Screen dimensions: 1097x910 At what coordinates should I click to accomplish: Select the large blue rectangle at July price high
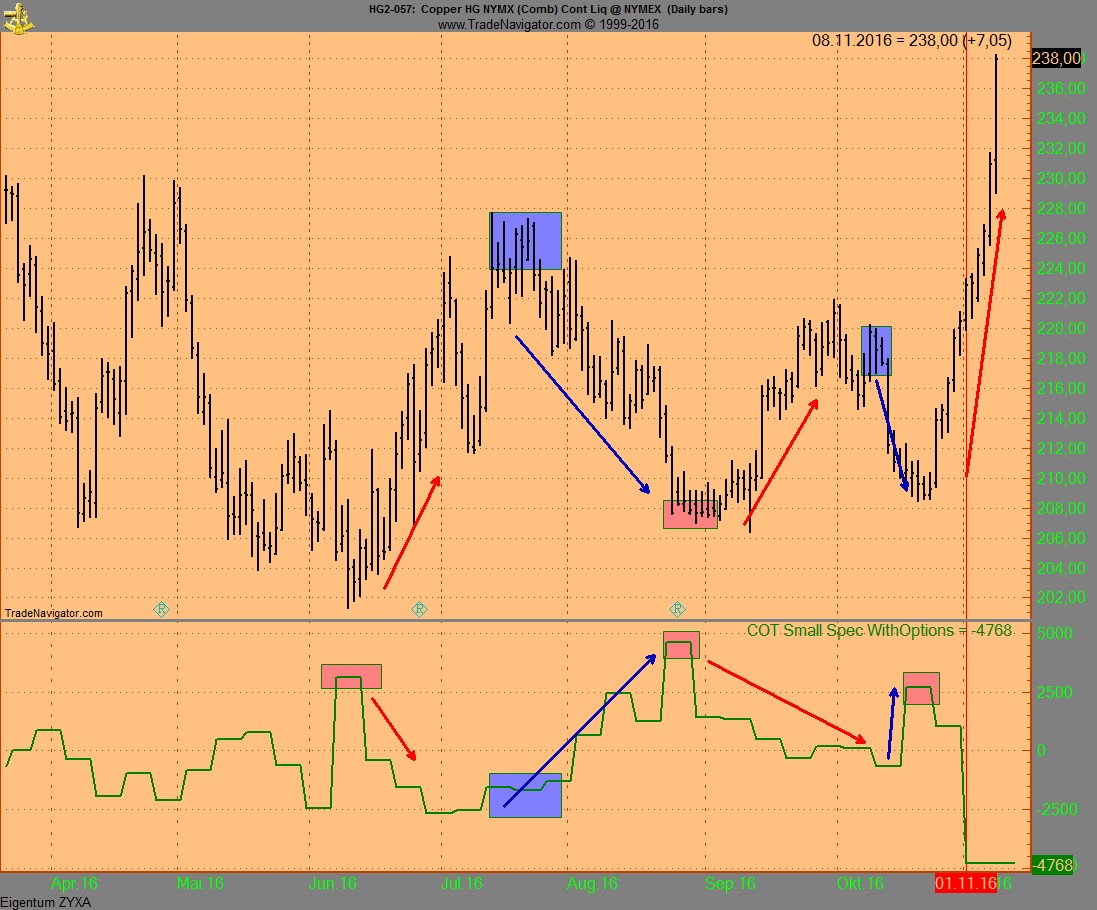(x=525, y=241)
